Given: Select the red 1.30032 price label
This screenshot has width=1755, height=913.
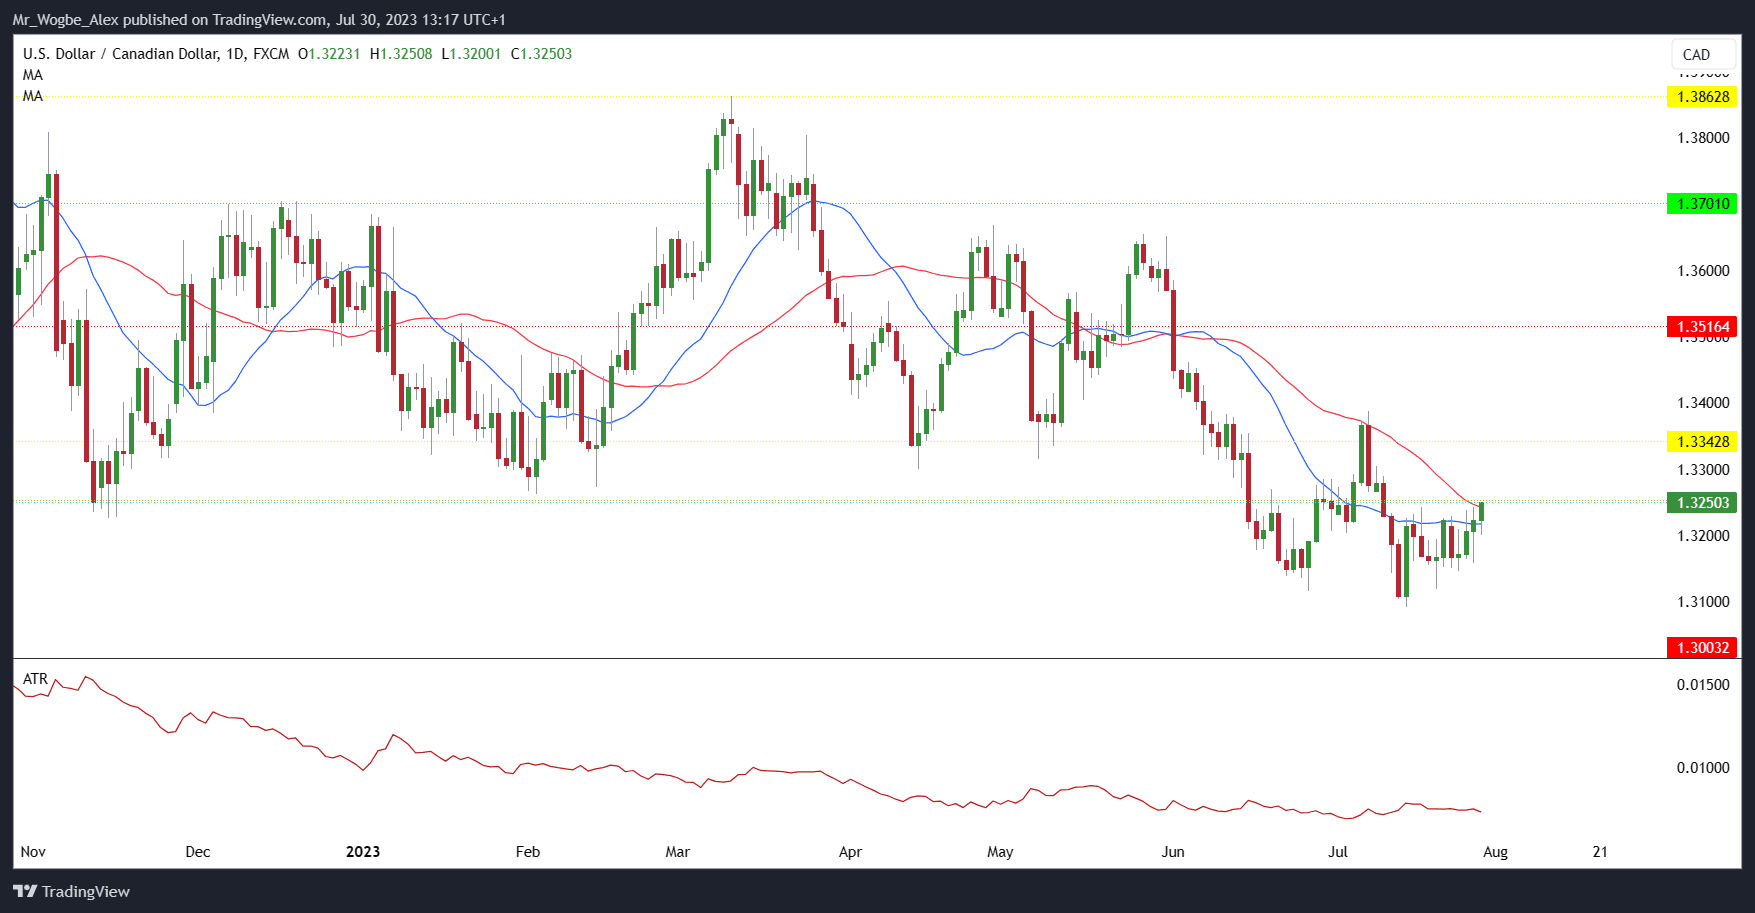Looking at the screenshot, I should tap(1702, 648).
